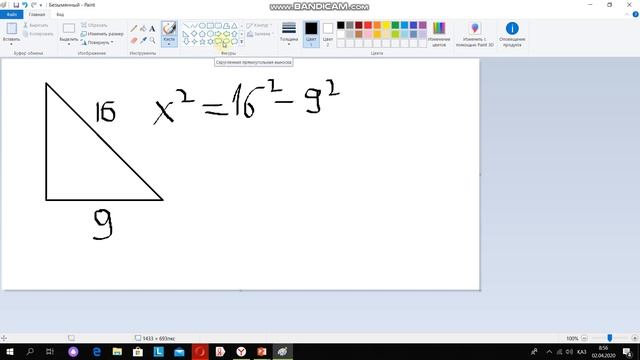640x360 pixels.
Task: Open Opera browser from taskbar
Action: tap(200, 351)
